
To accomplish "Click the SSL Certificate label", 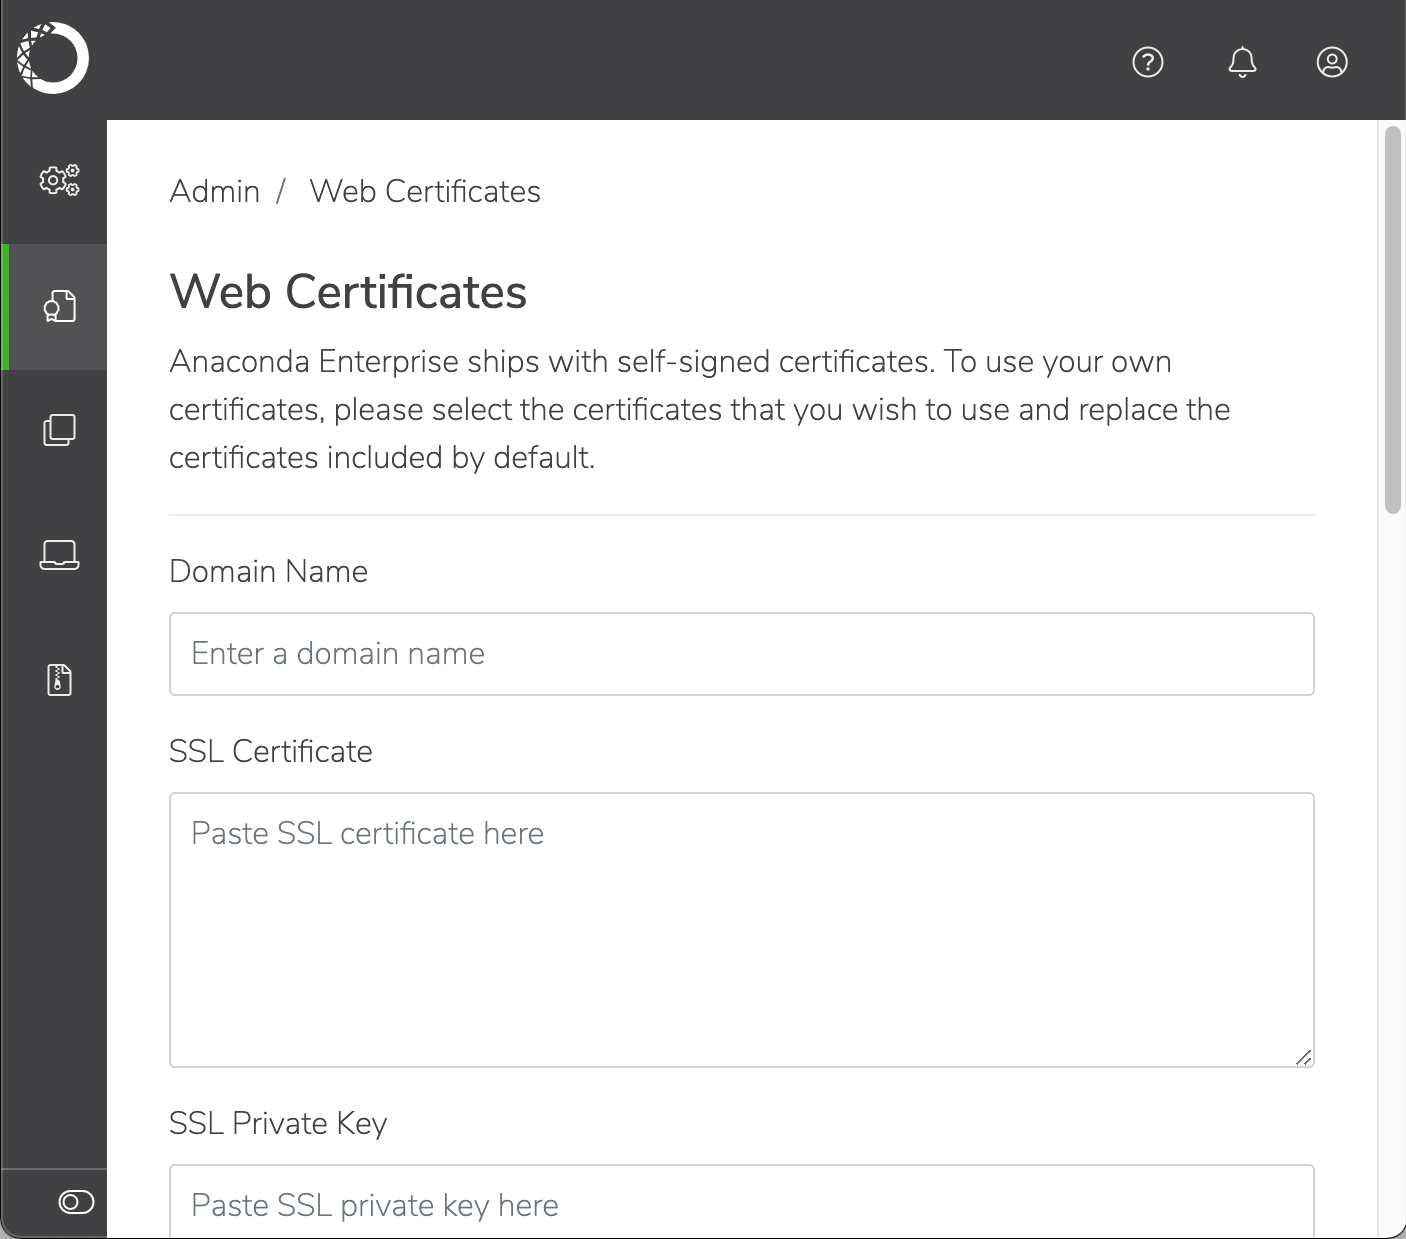I will click(271, 751).
